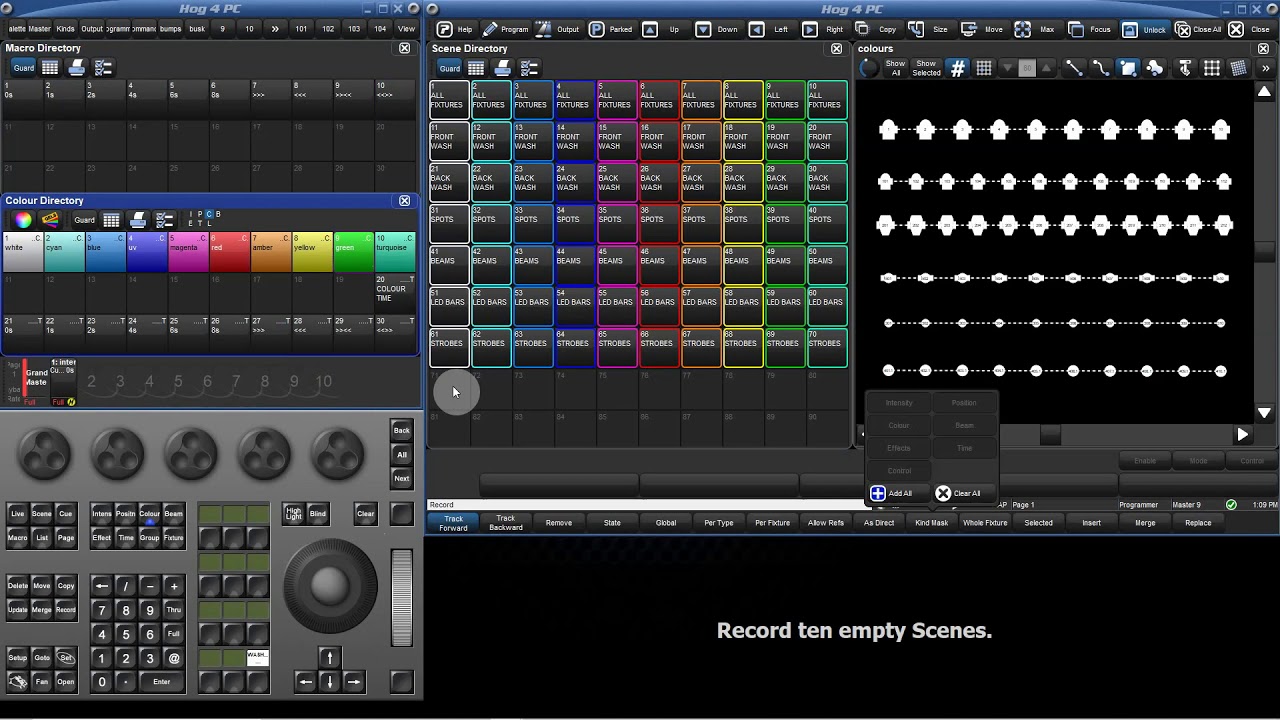Image resolution: width=1280 pixels, height=720 pixels.
Task: Decrease grid size with the down arrow stepper
Action: tap(1007, 68)
